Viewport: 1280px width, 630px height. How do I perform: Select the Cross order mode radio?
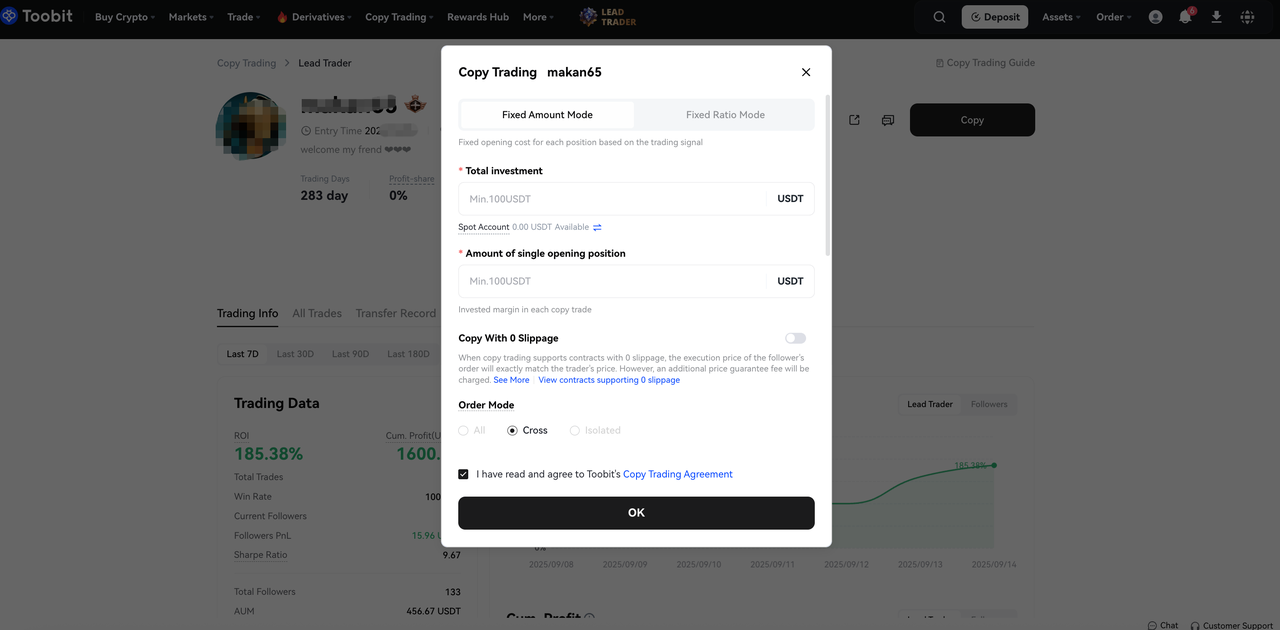(513, 430)
